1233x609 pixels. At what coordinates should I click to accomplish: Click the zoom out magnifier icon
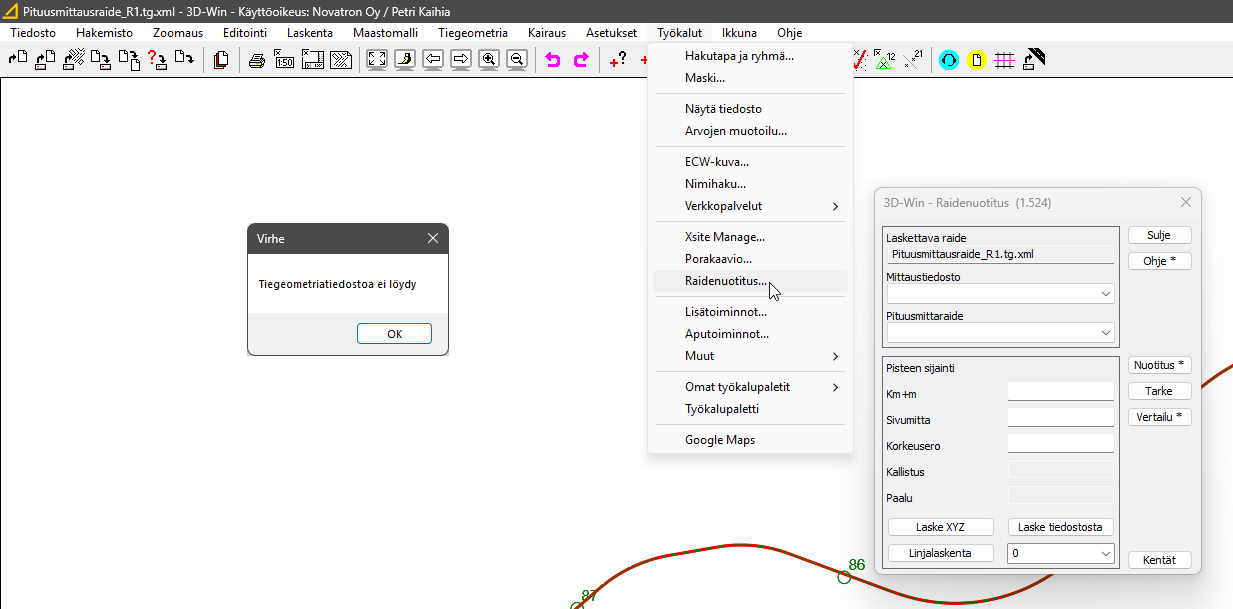517,60
